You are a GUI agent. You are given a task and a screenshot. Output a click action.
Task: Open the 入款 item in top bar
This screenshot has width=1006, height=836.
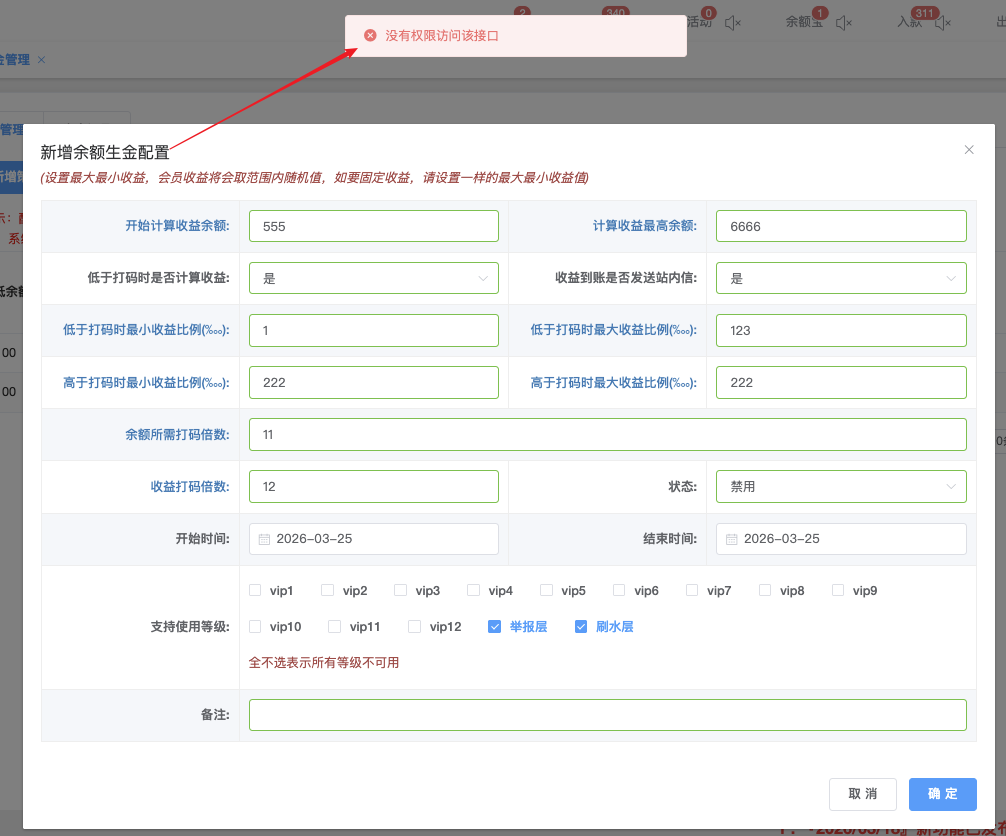[x=909, y=22]
